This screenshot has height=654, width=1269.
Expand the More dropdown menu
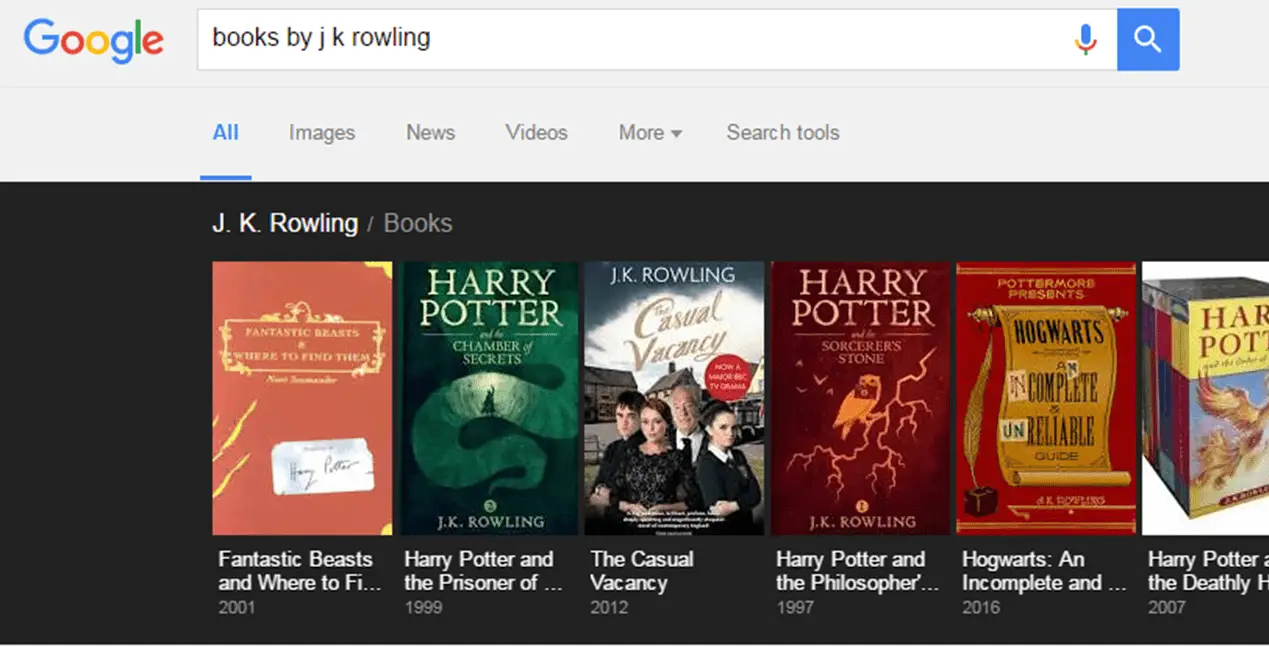pyautogui.click(x=650, y=133)
